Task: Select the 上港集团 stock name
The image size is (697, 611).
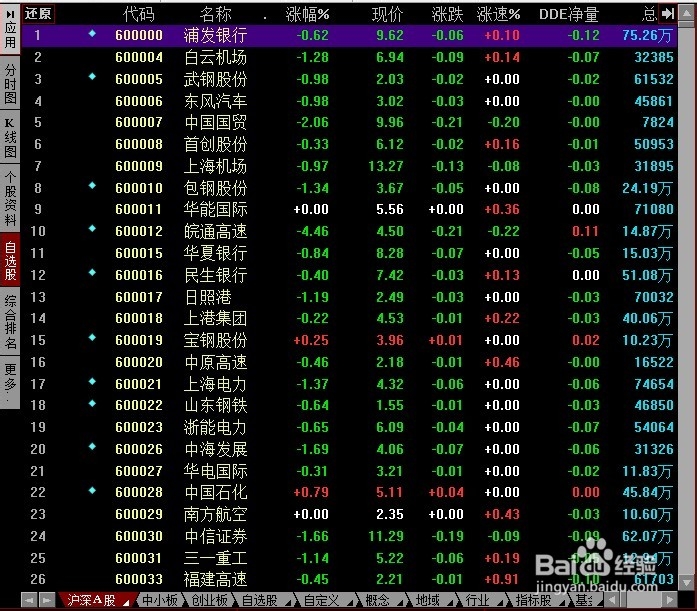Action: point(216,318)
